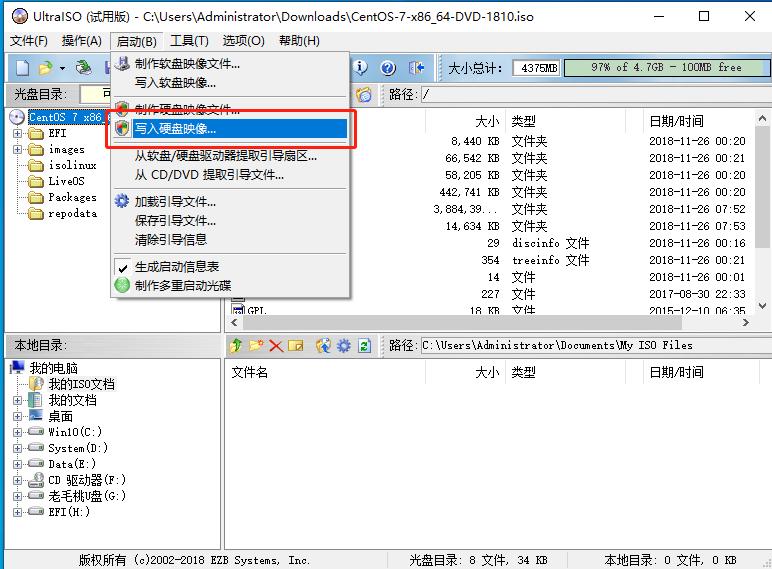
Task: Click the shield icon beside 写入硬盘映像
Action: 122,128
